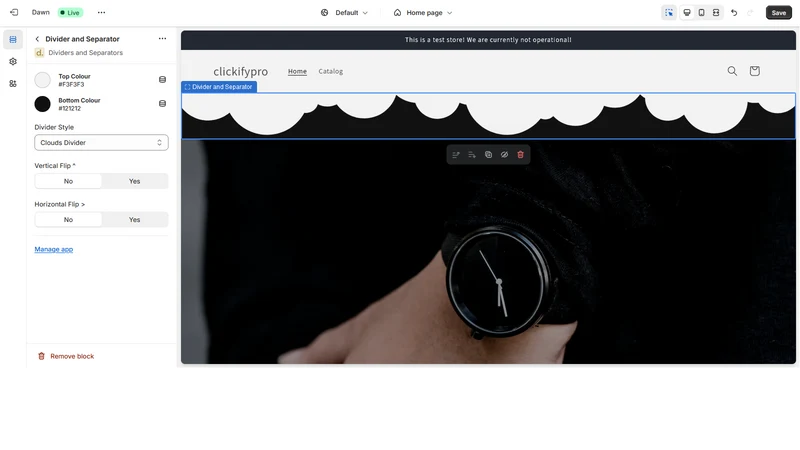Set Horizontal Flip to Yes

click(x=135, y=219)
